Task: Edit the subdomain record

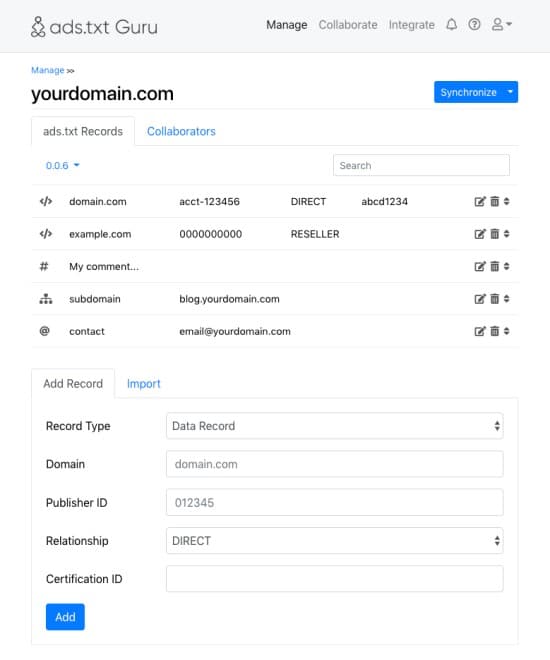Action: click(x=480, y=299)
